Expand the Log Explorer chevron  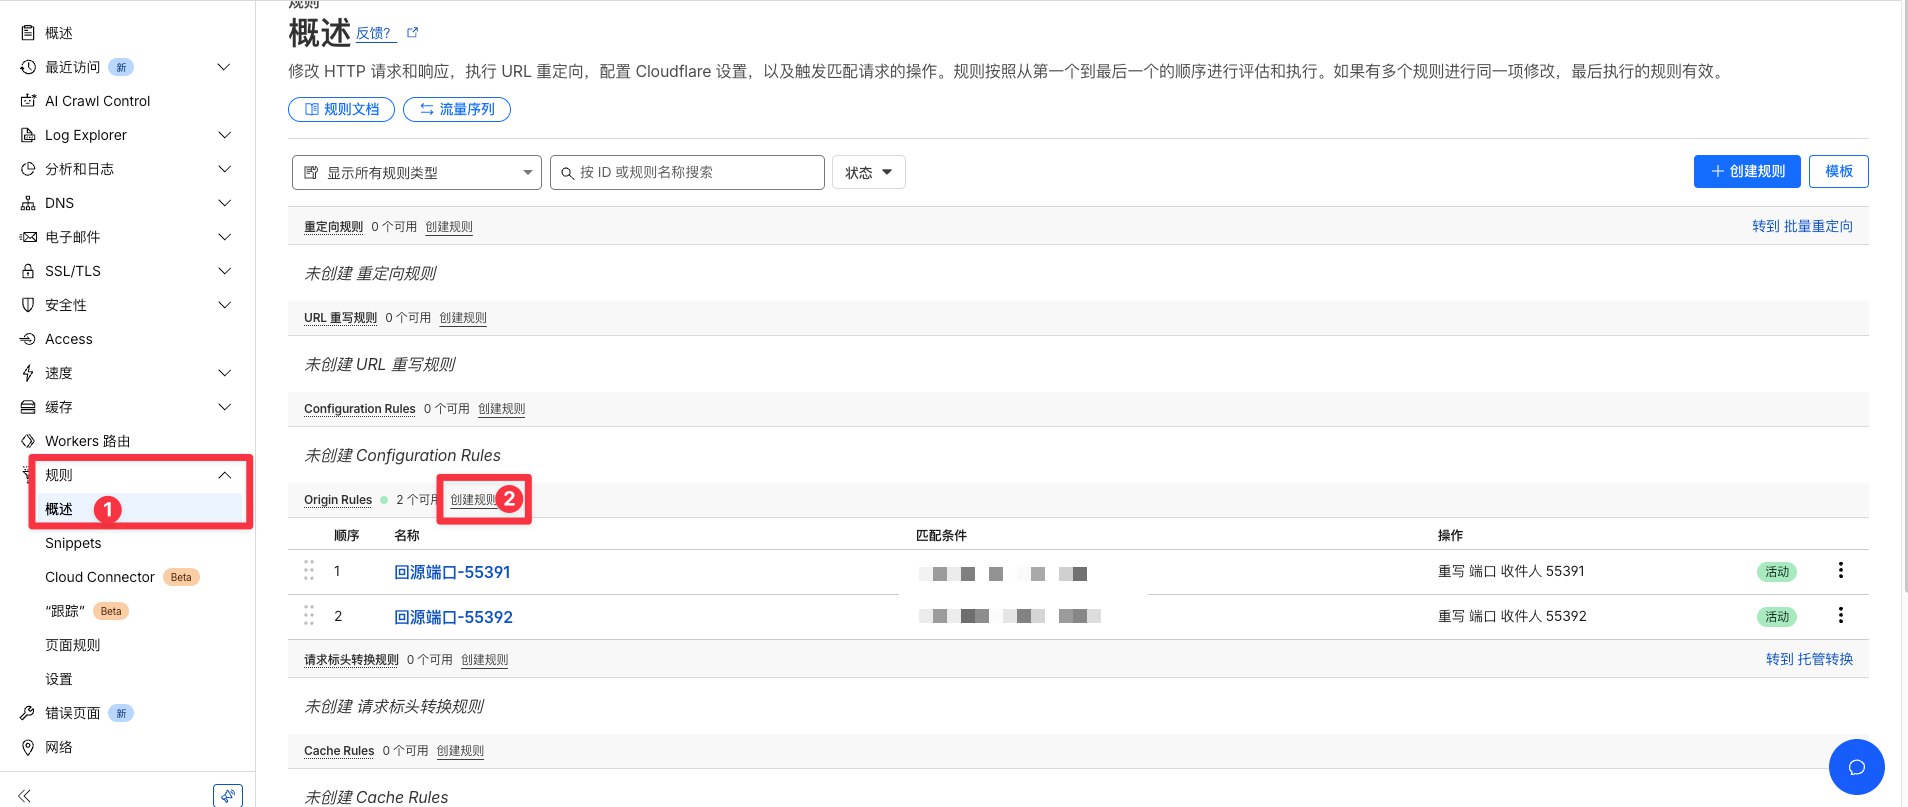pyautogui.click(x=224, y=135)
